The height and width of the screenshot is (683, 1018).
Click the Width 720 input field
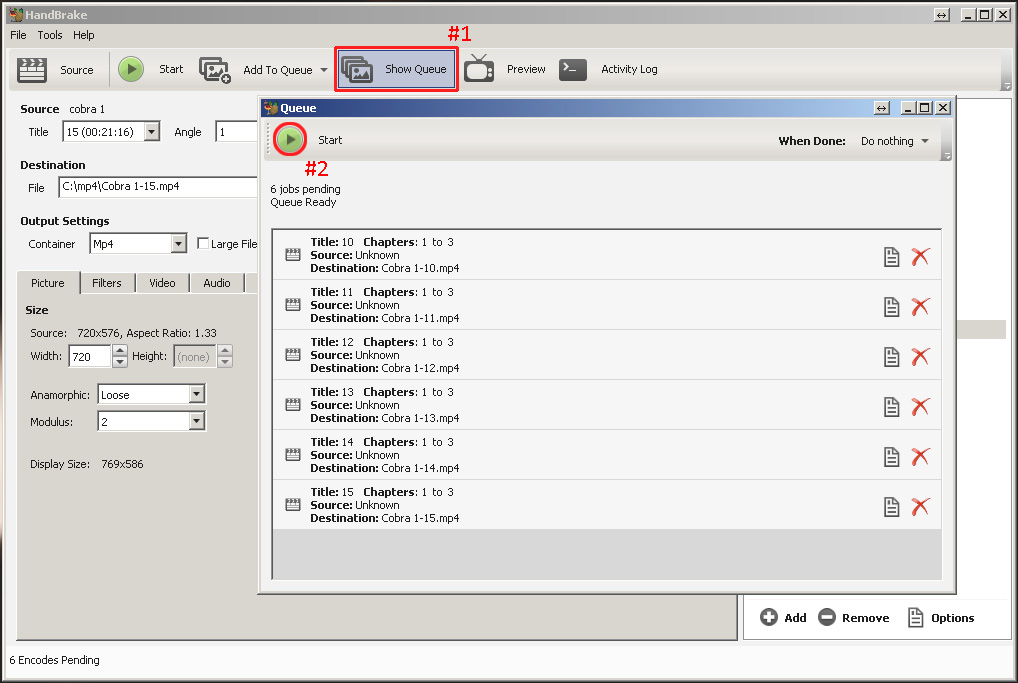click(90, 356)
